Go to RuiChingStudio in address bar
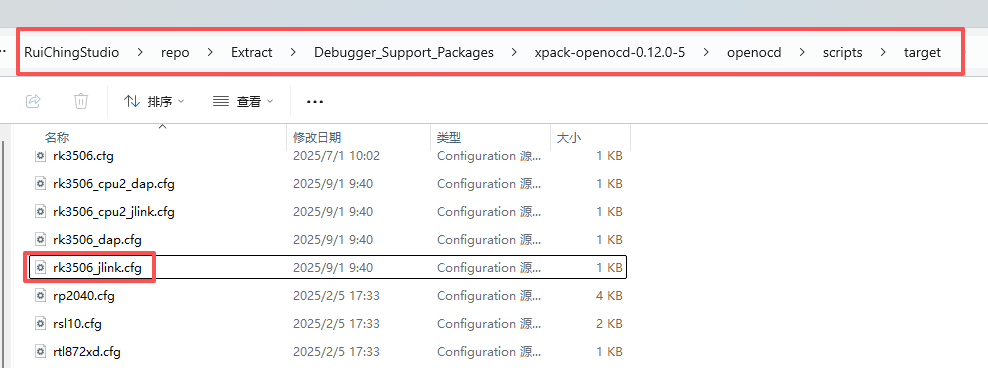The height and width of the screenshot is (368, 988). point(72,52)
